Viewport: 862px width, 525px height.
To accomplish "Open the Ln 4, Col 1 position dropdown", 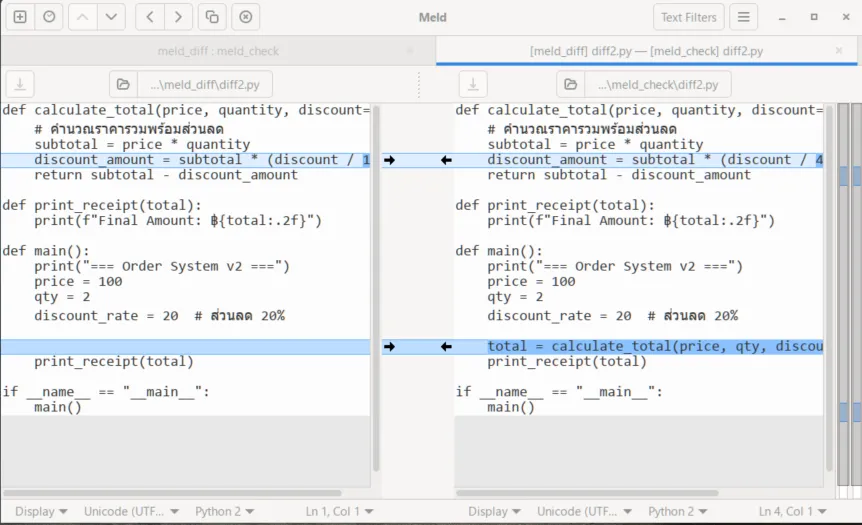I will 792,511.
